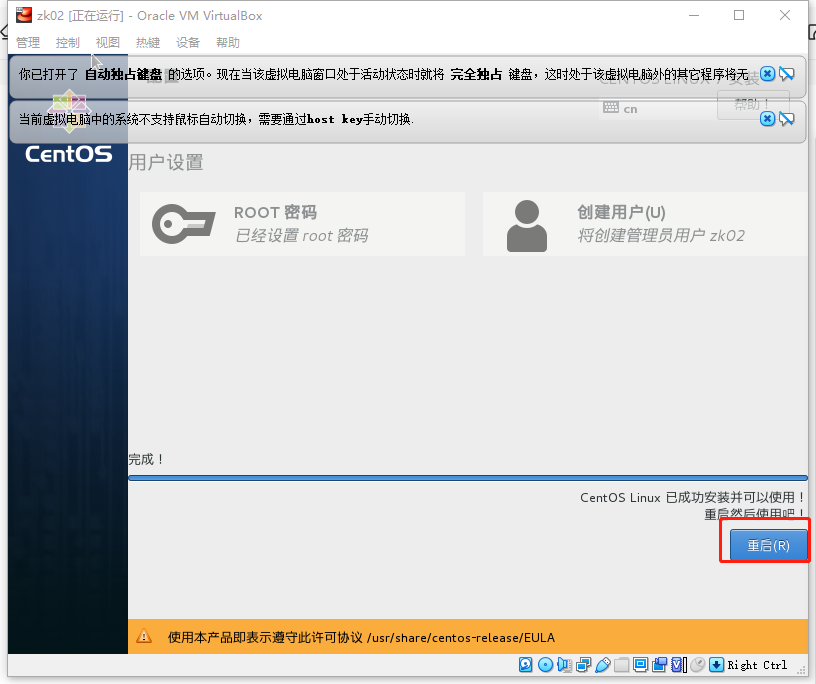This screenshot has height=684, width=816.
Task: Open the ROOT 密码 settings
Action: (x=302, y=224)
